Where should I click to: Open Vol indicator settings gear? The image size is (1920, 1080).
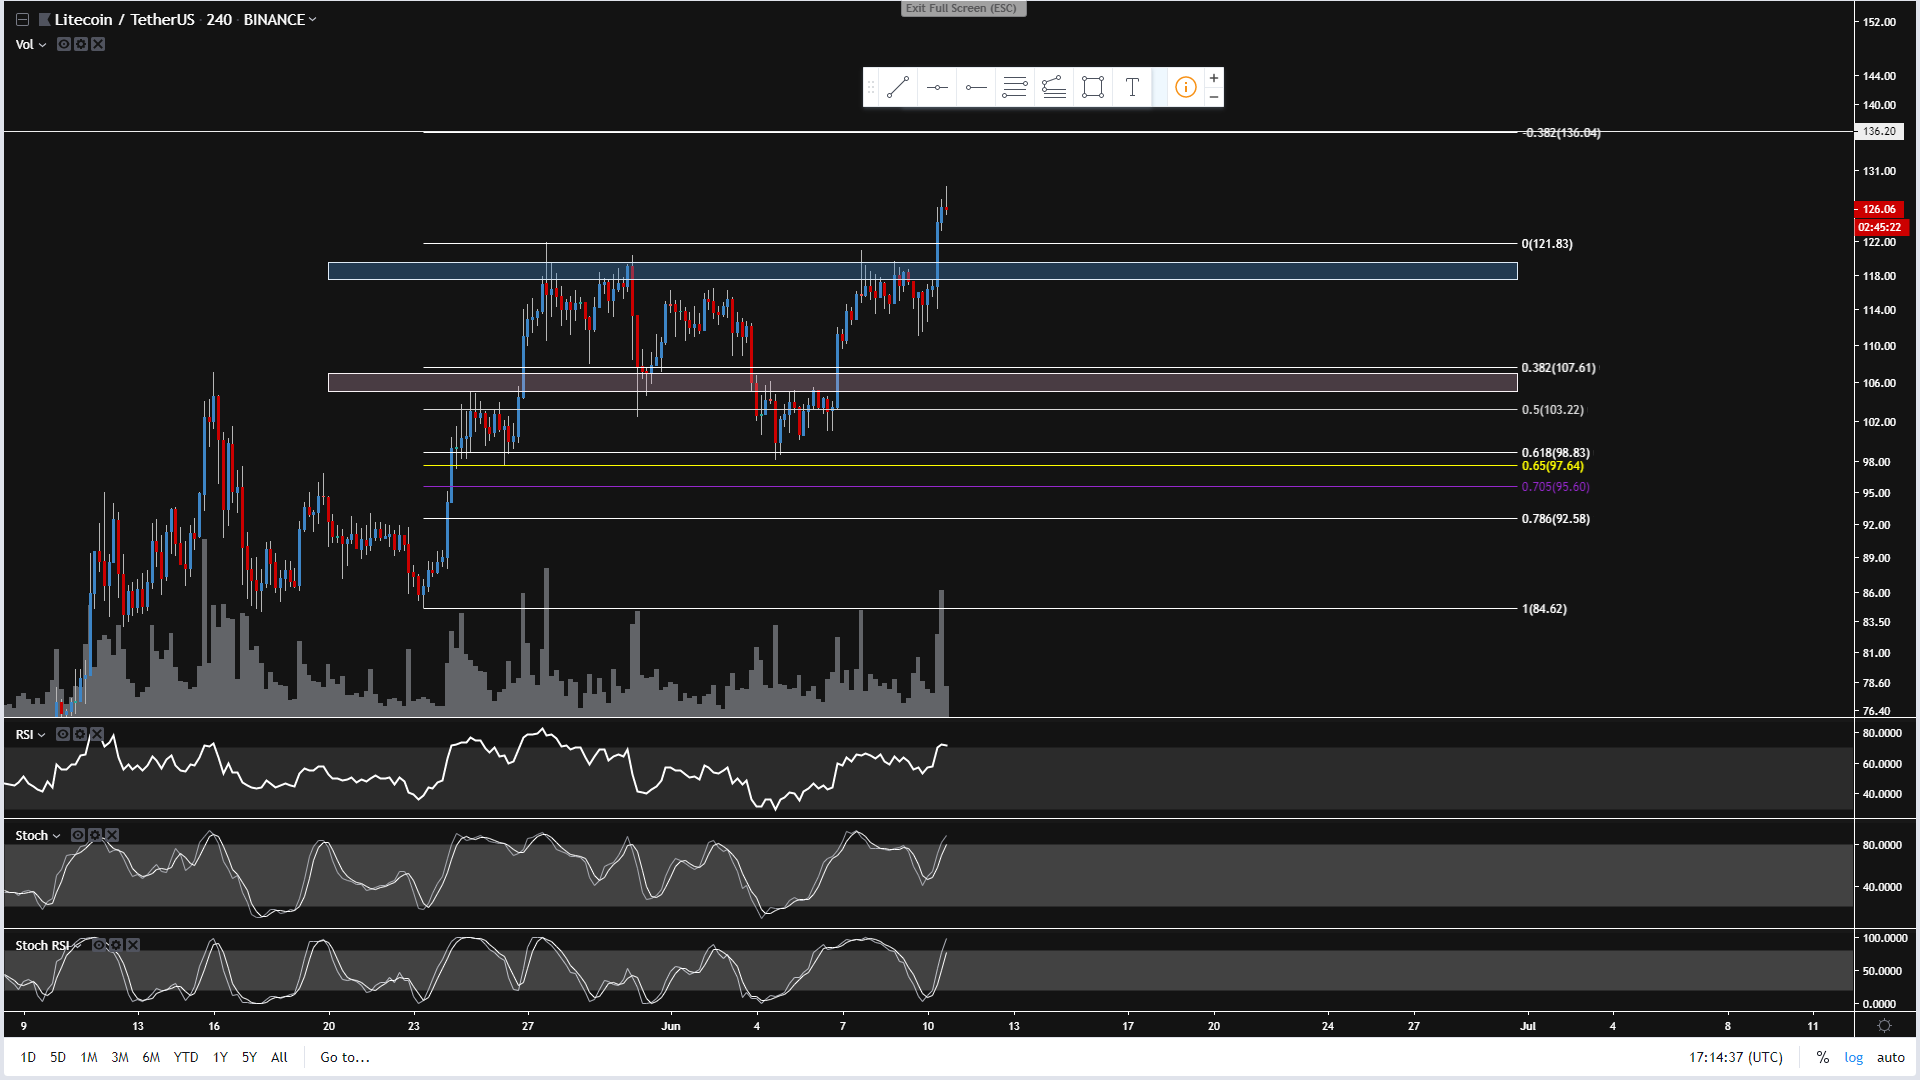[81, 44]
